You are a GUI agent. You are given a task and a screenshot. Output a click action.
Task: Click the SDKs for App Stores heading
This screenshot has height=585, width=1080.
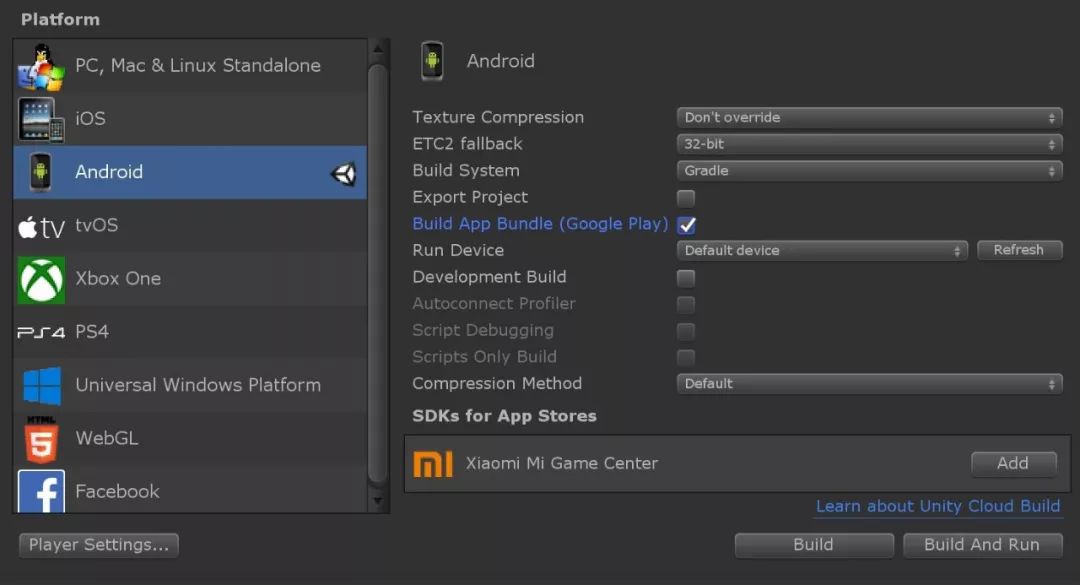505,416
